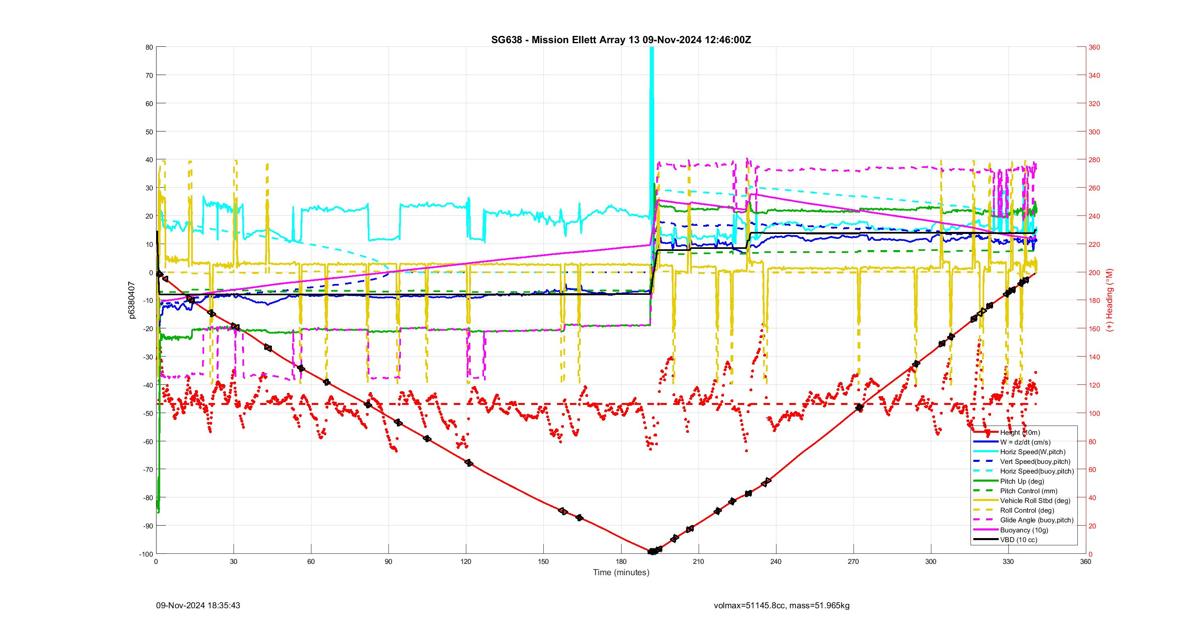
Task: Click the '280' tick on the heading axis
Action: [x=1095, y=160]
